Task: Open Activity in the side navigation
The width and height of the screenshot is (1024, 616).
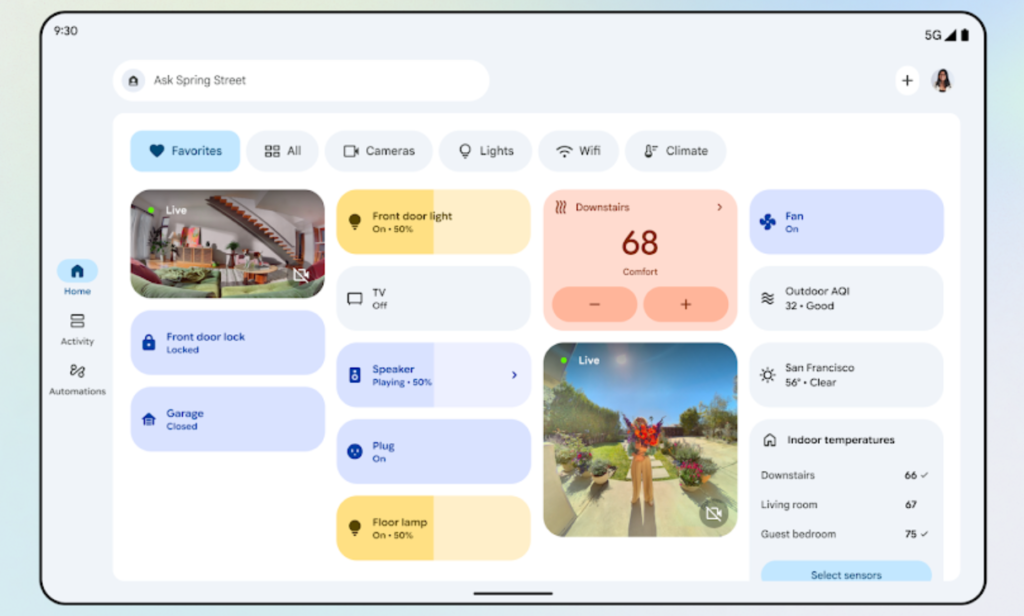Action: click(77, 328)
